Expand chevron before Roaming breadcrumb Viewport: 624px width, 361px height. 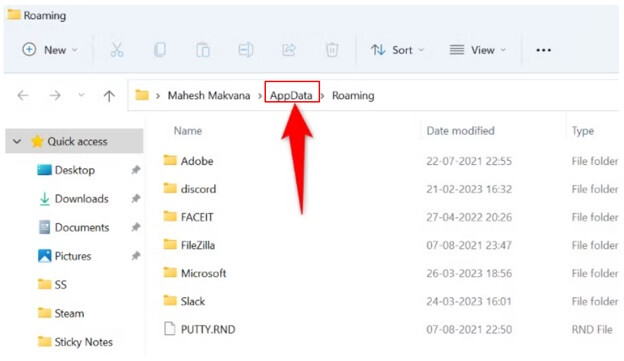click(323, 96)
